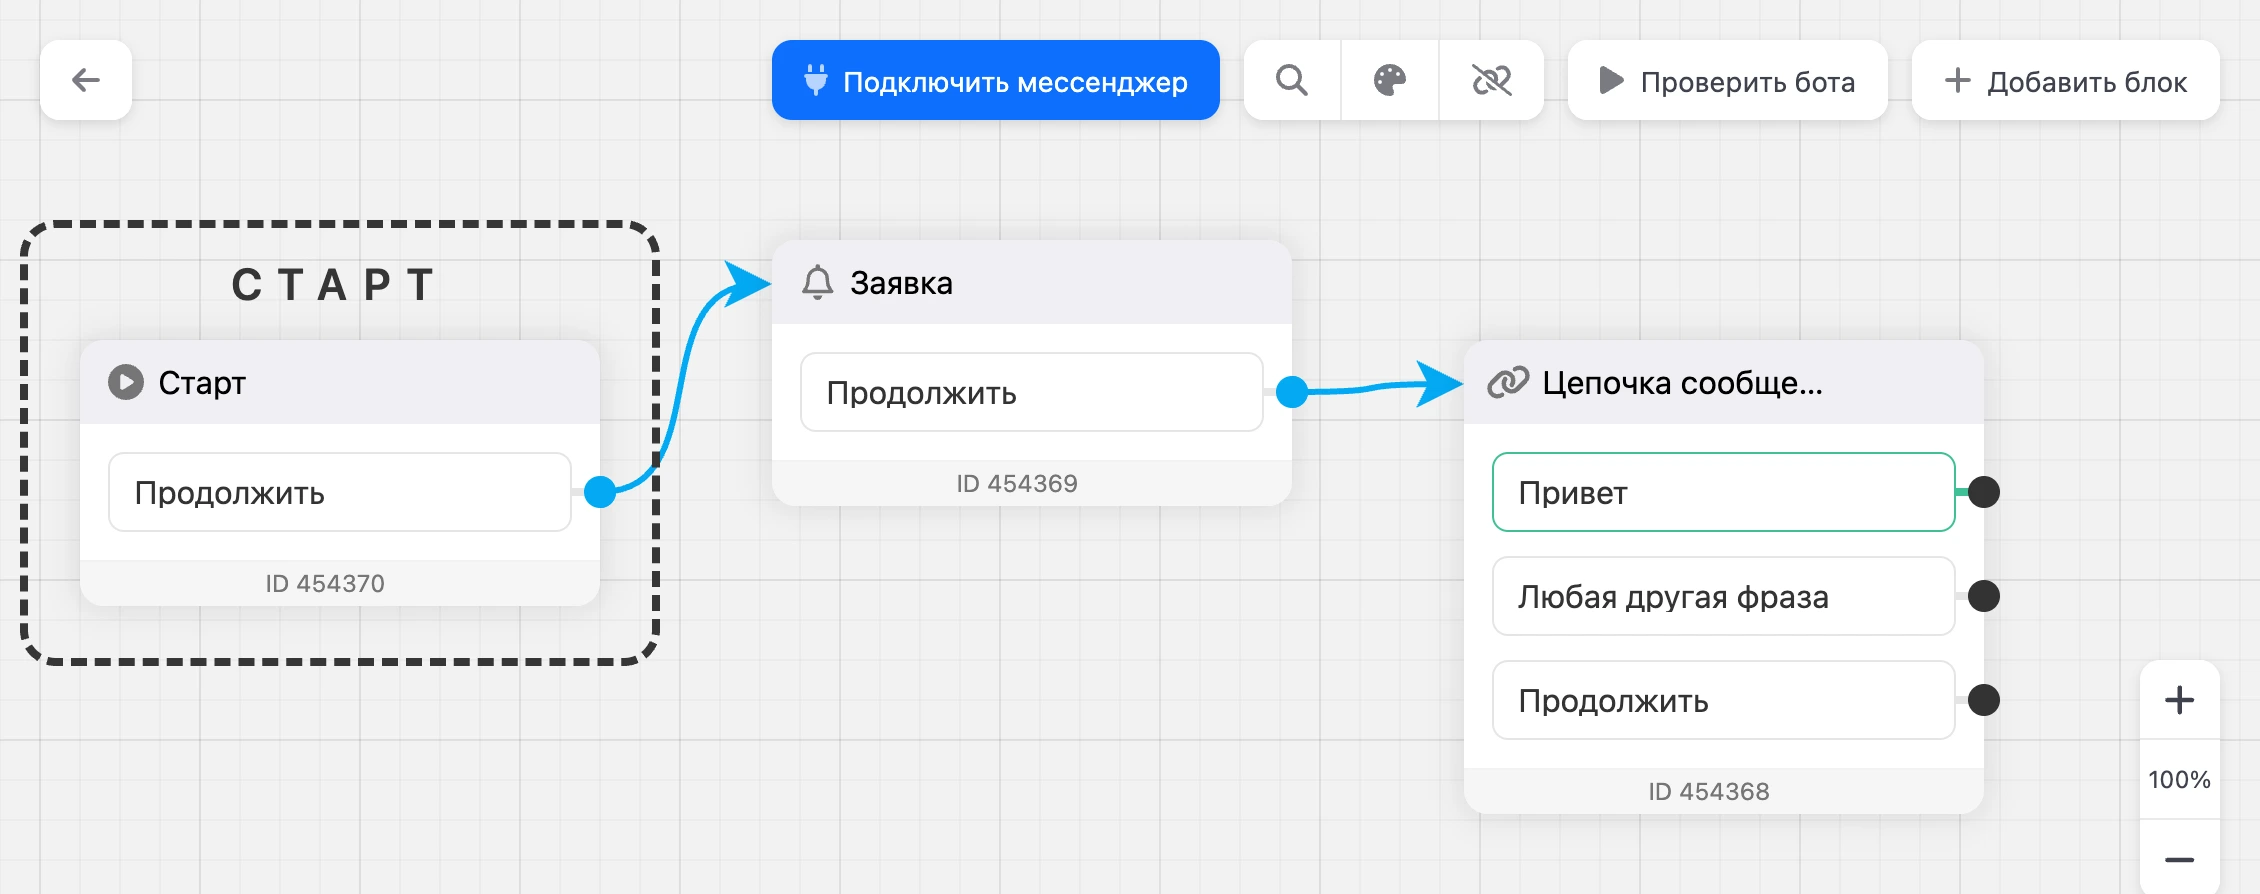Select Цепочка сообще... block title
This screenshot has width=2260, height=894.
[x=1682, y=382]
